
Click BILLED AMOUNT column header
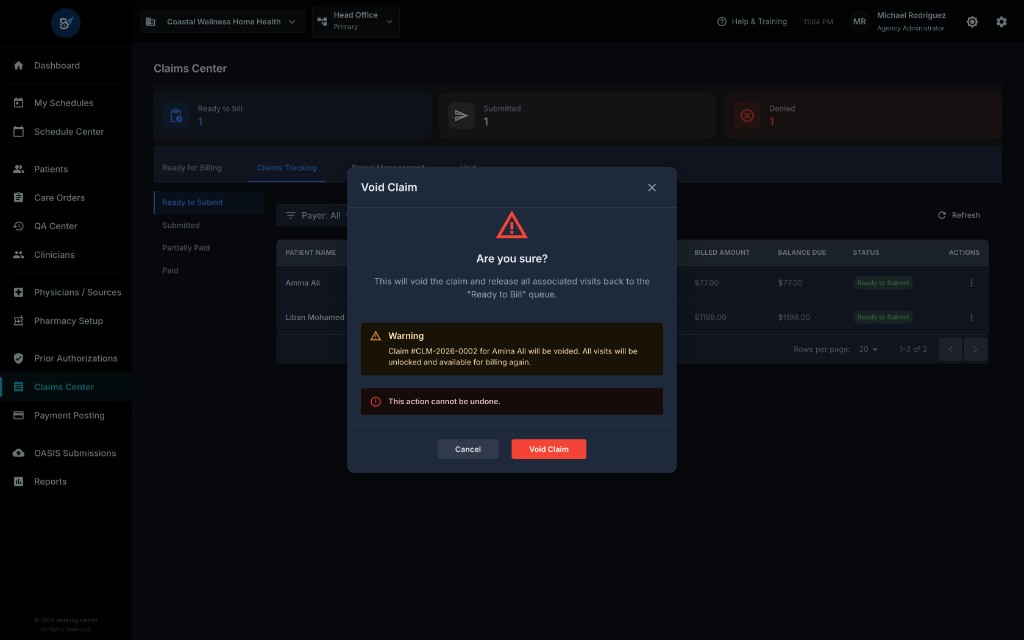click(722, 253)
